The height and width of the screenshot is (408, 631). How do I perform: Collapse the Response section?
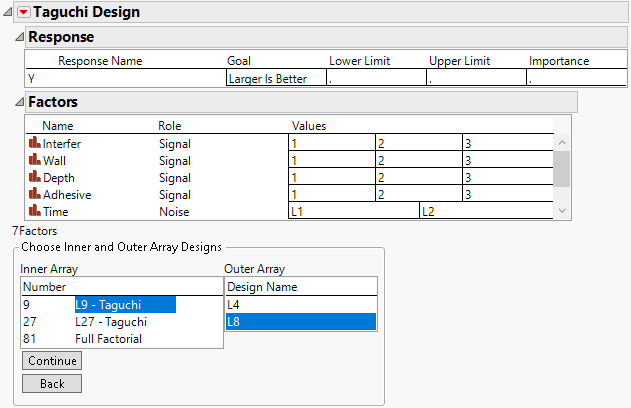click(18, 37)
